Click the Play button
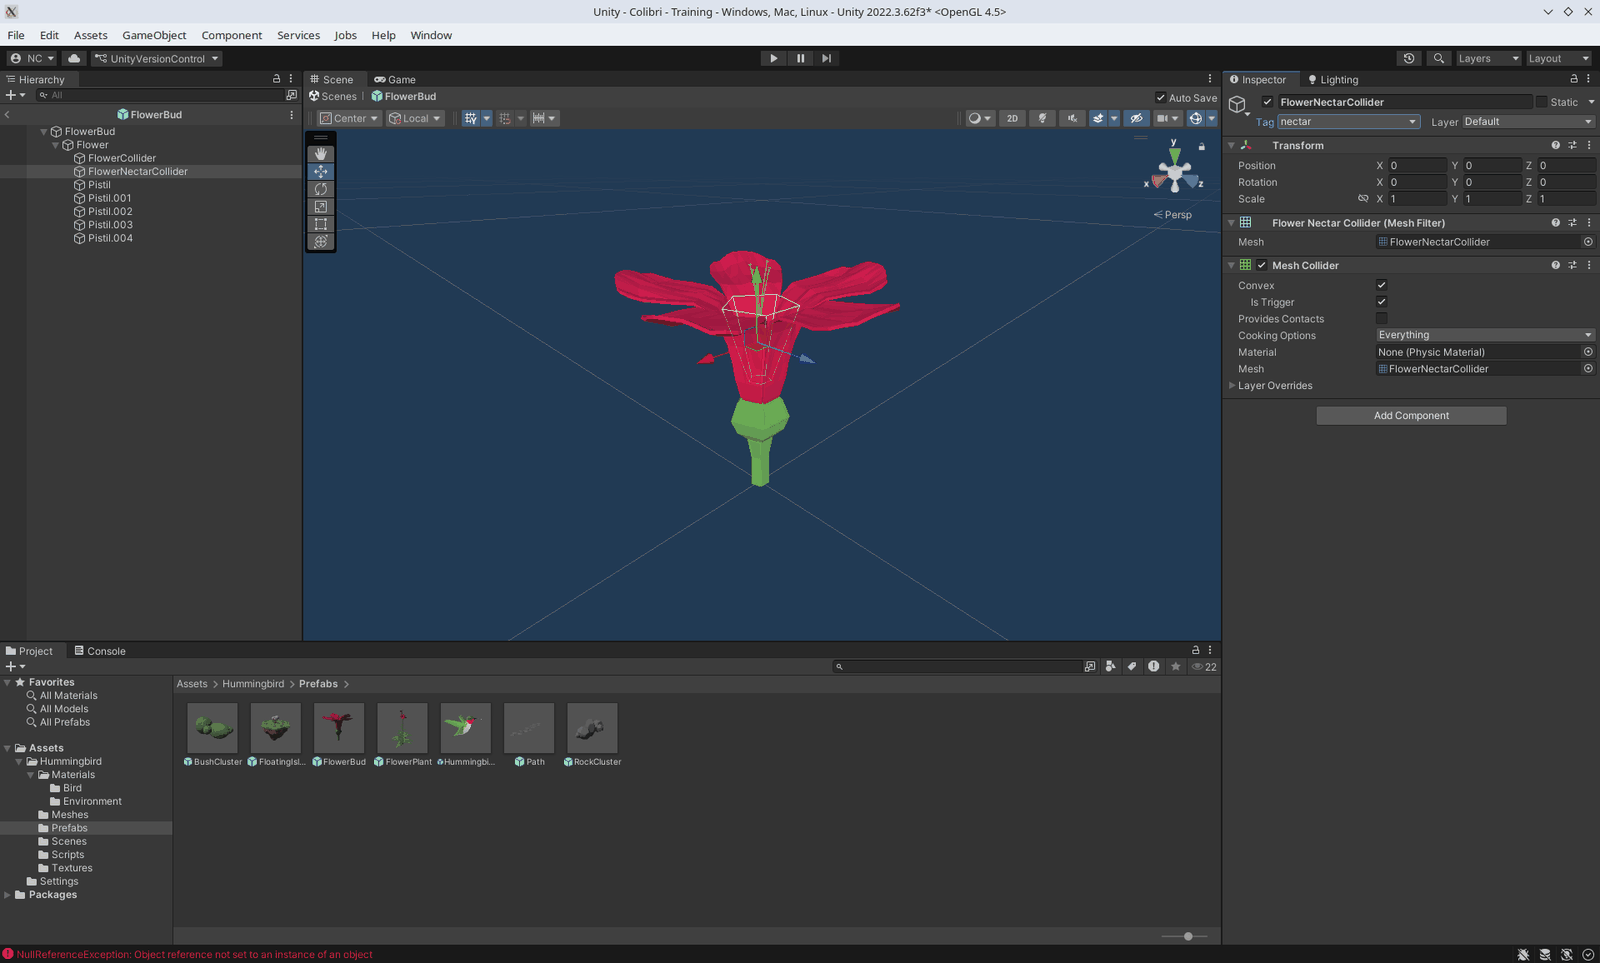Screen dimensions: 1600x963 click(x=773, y=58)
